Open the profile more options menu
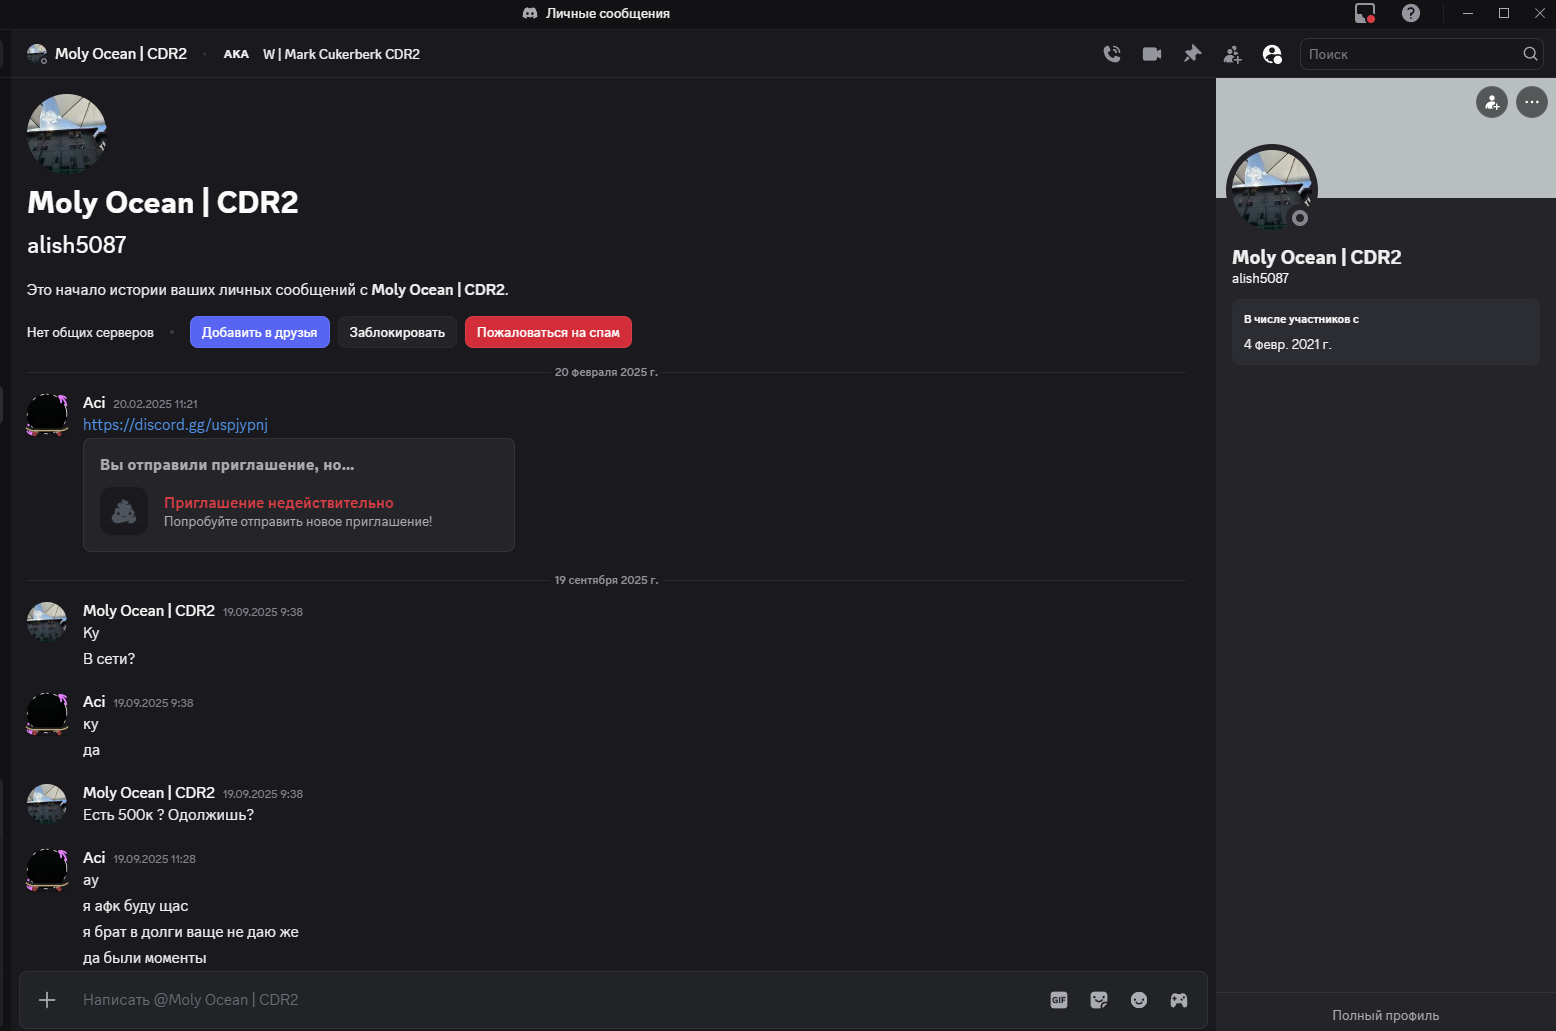This screenshot has height=1031, width=1556. [1532, 102]
